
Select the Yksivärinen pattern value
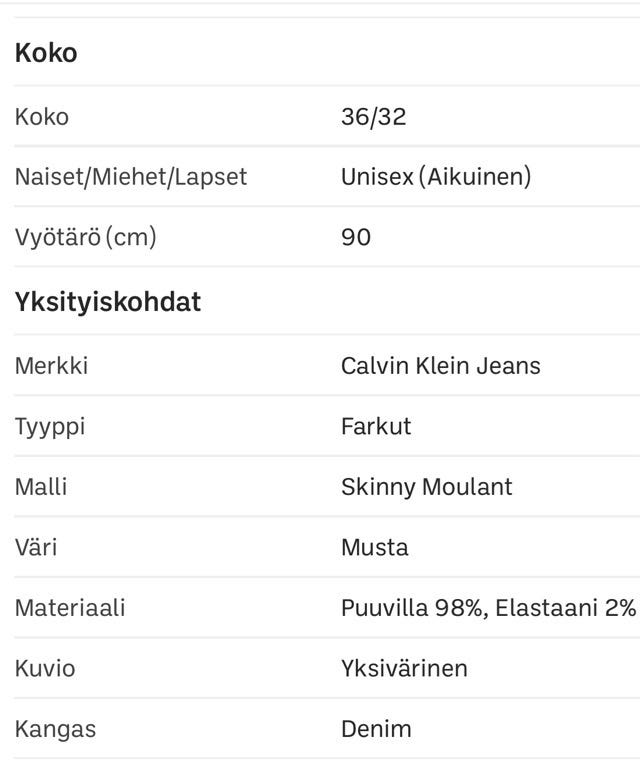404,668
